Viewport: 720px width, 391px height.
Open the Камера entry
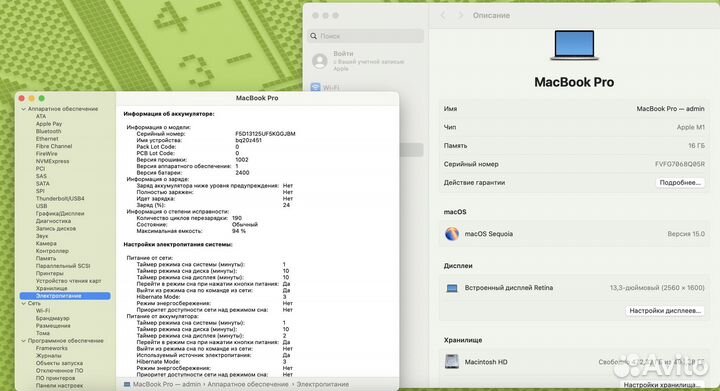(x=46, y=243)
